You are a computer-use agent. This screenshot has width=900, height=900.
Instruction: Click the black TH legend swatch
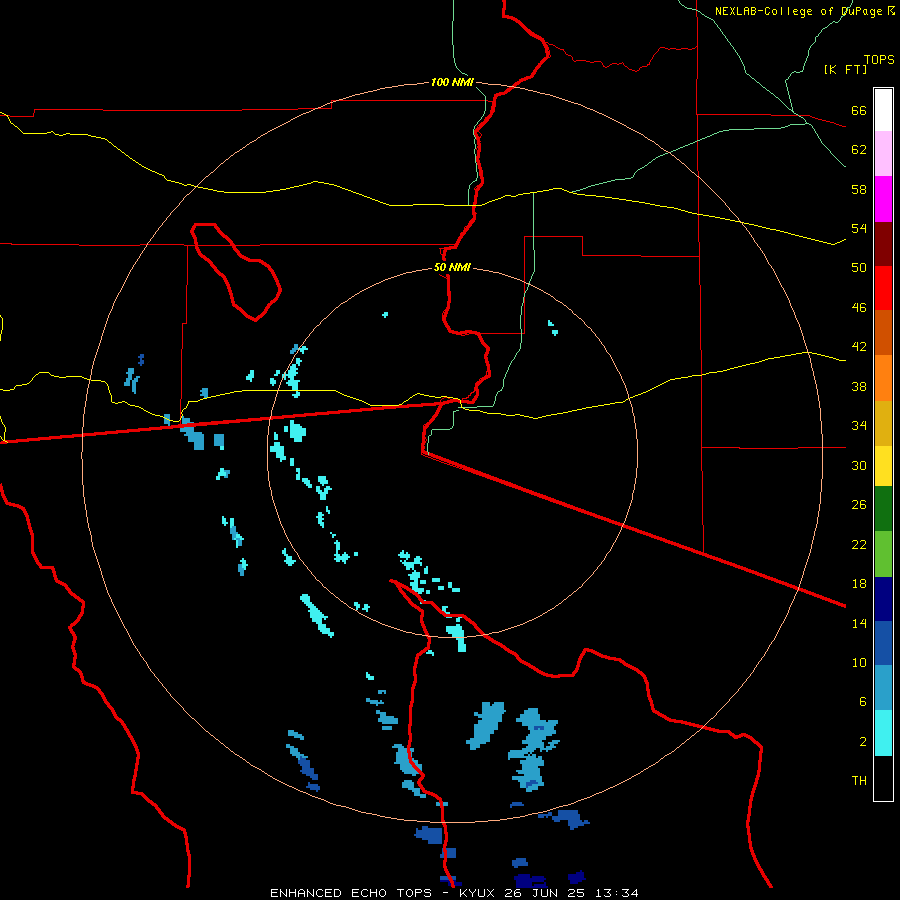(883, 778)
